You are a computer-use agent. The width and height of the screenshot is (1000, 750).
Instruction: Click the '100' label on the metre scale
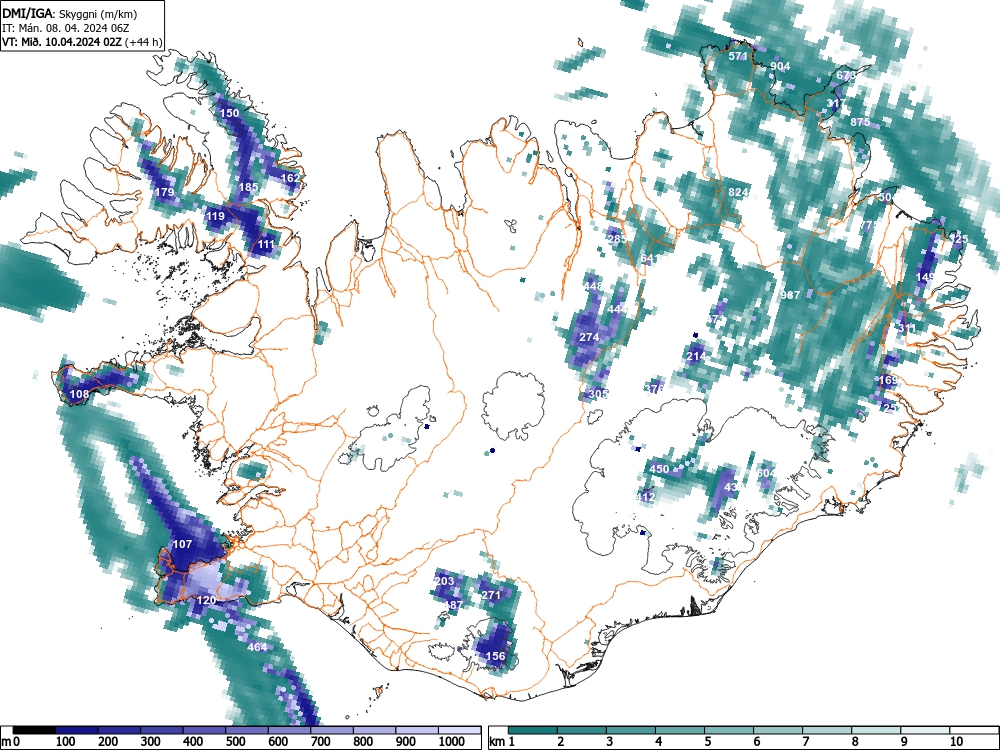66,741
